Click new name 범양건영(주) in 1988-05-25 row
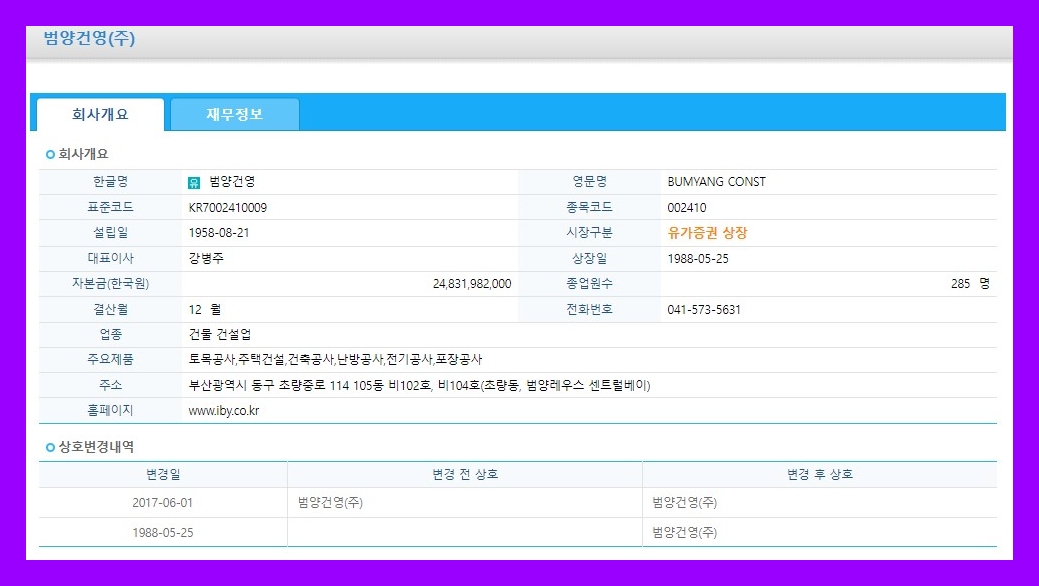Image resolution: width=1039 pixels, height=586 pixels. tap(684, 532)
